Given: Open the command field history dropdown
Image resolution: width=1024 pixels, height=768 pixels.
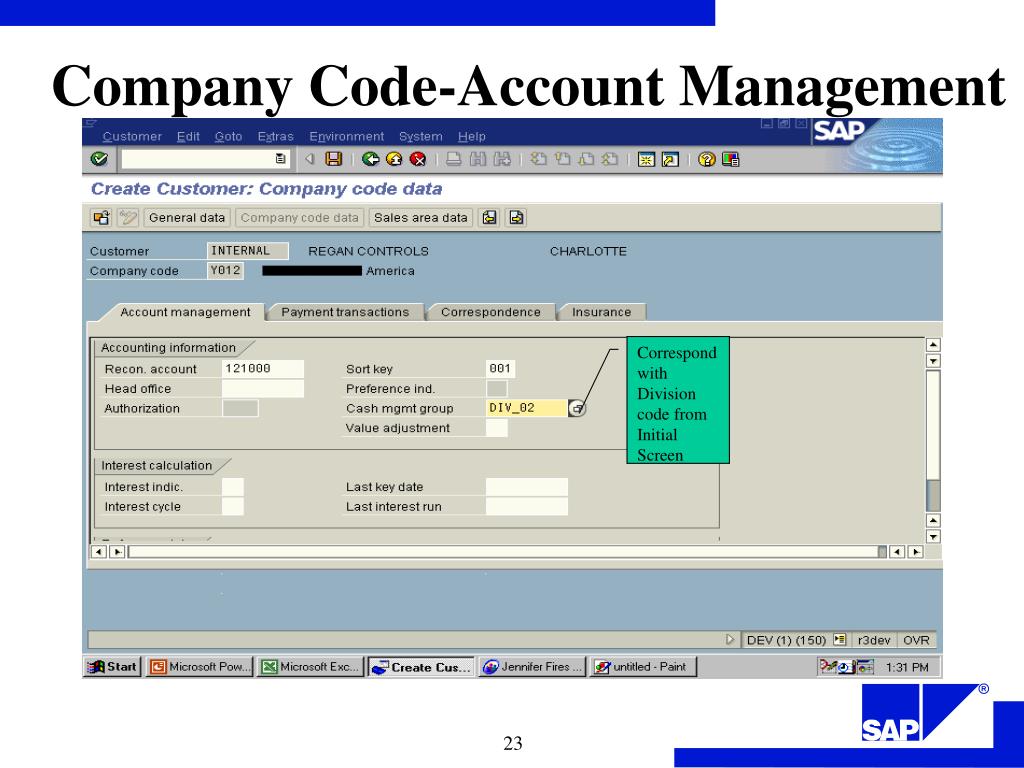Looking at the screenshot, I should 280,159.
